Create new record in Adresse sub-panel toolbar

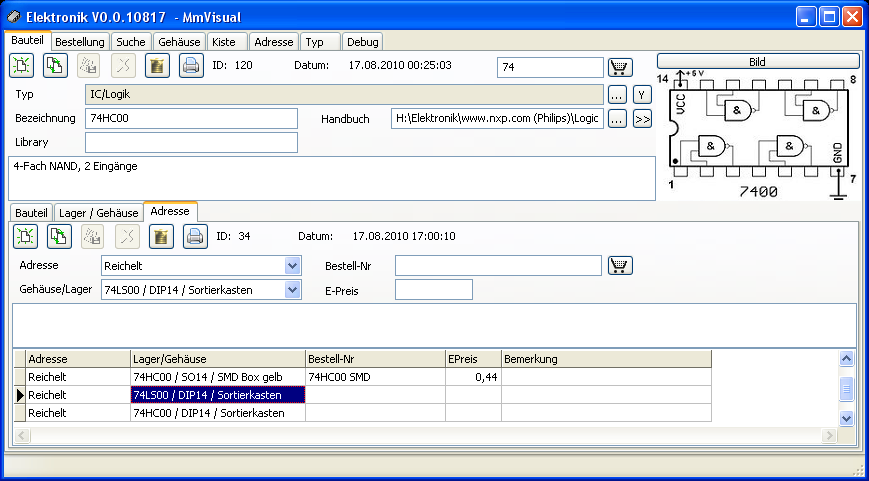pyautogui.click(x=25, y=237)
